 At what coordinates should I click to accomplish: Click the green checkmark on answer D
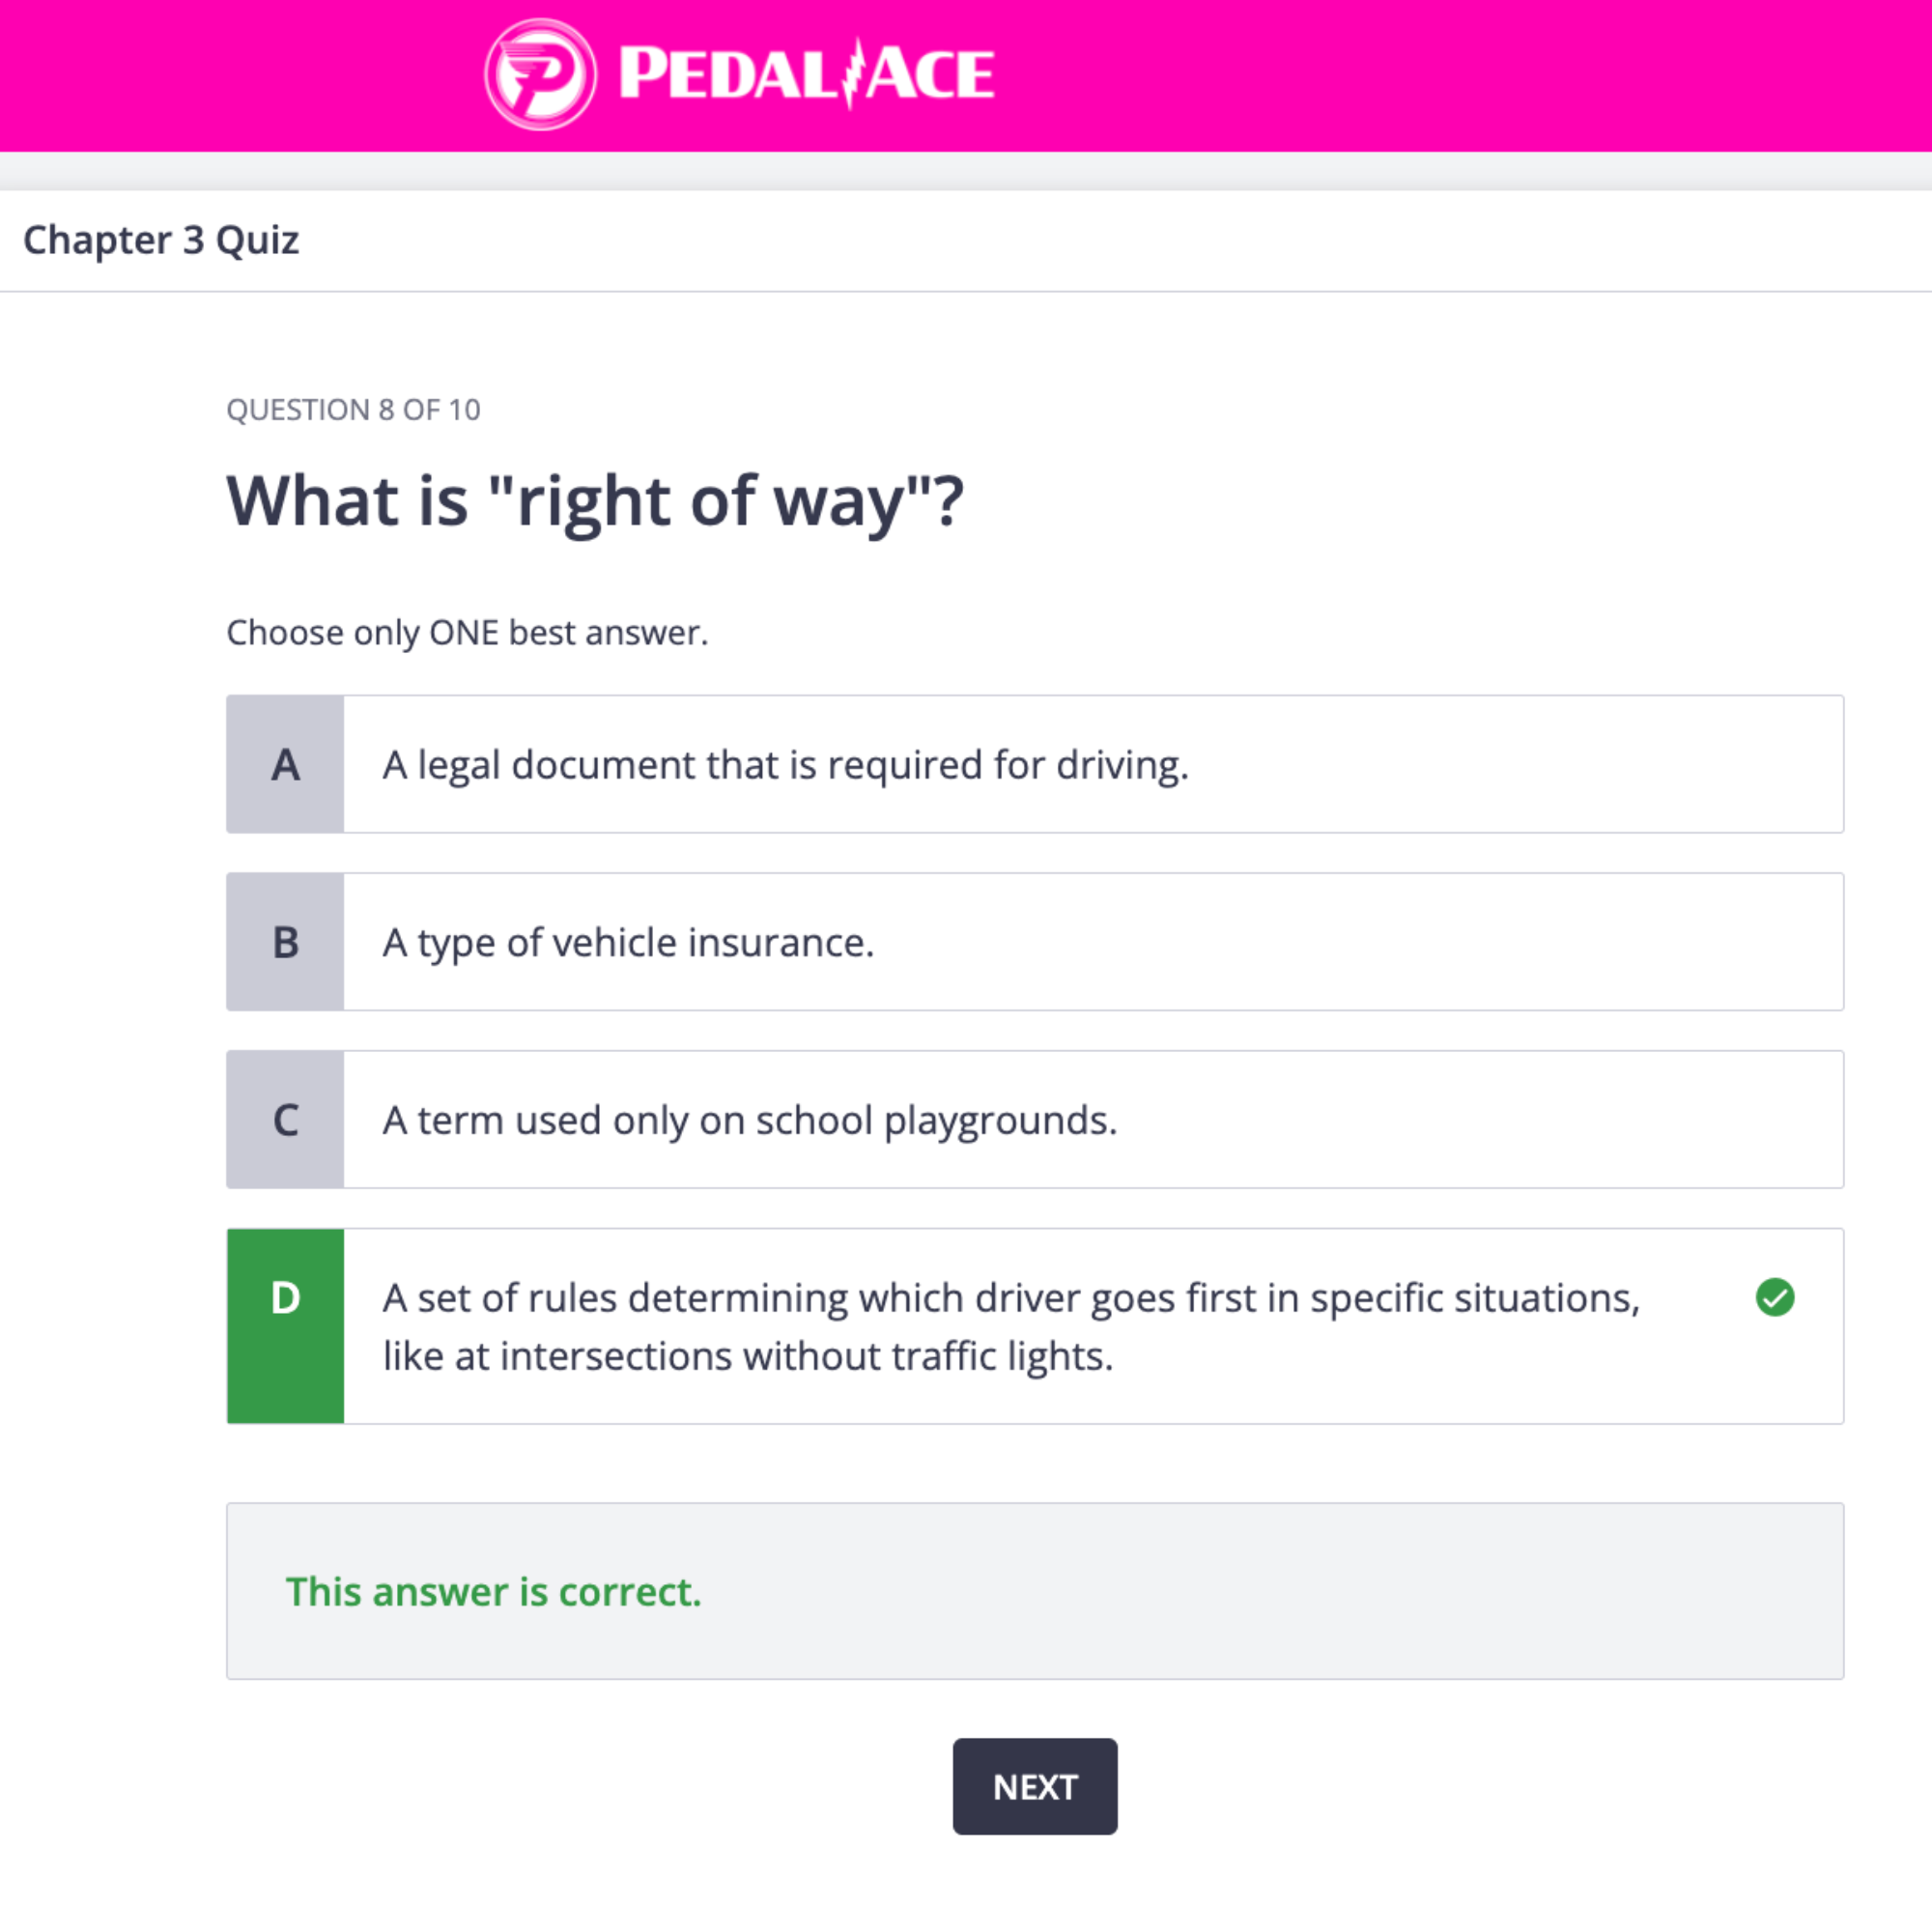1776,1297
